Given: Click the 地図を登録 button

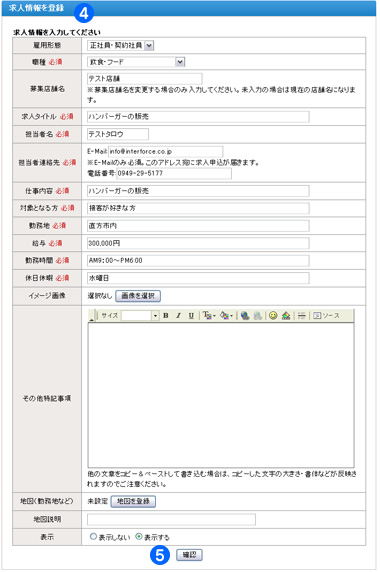Looking at the screenshot, I should (x=133, y=501).
